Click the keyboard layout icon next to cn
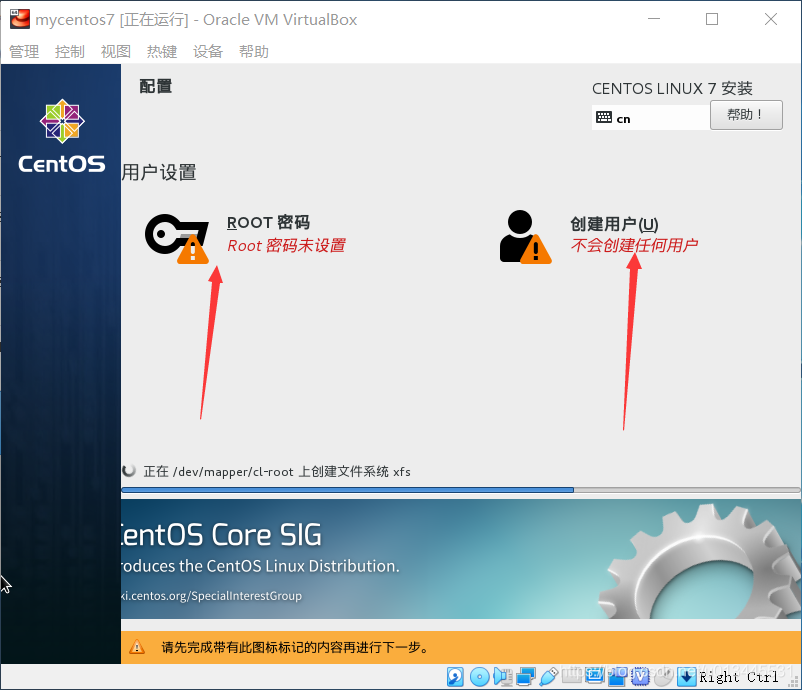The width and height of the screenshot is (802, 690). [x=604, y=118]
